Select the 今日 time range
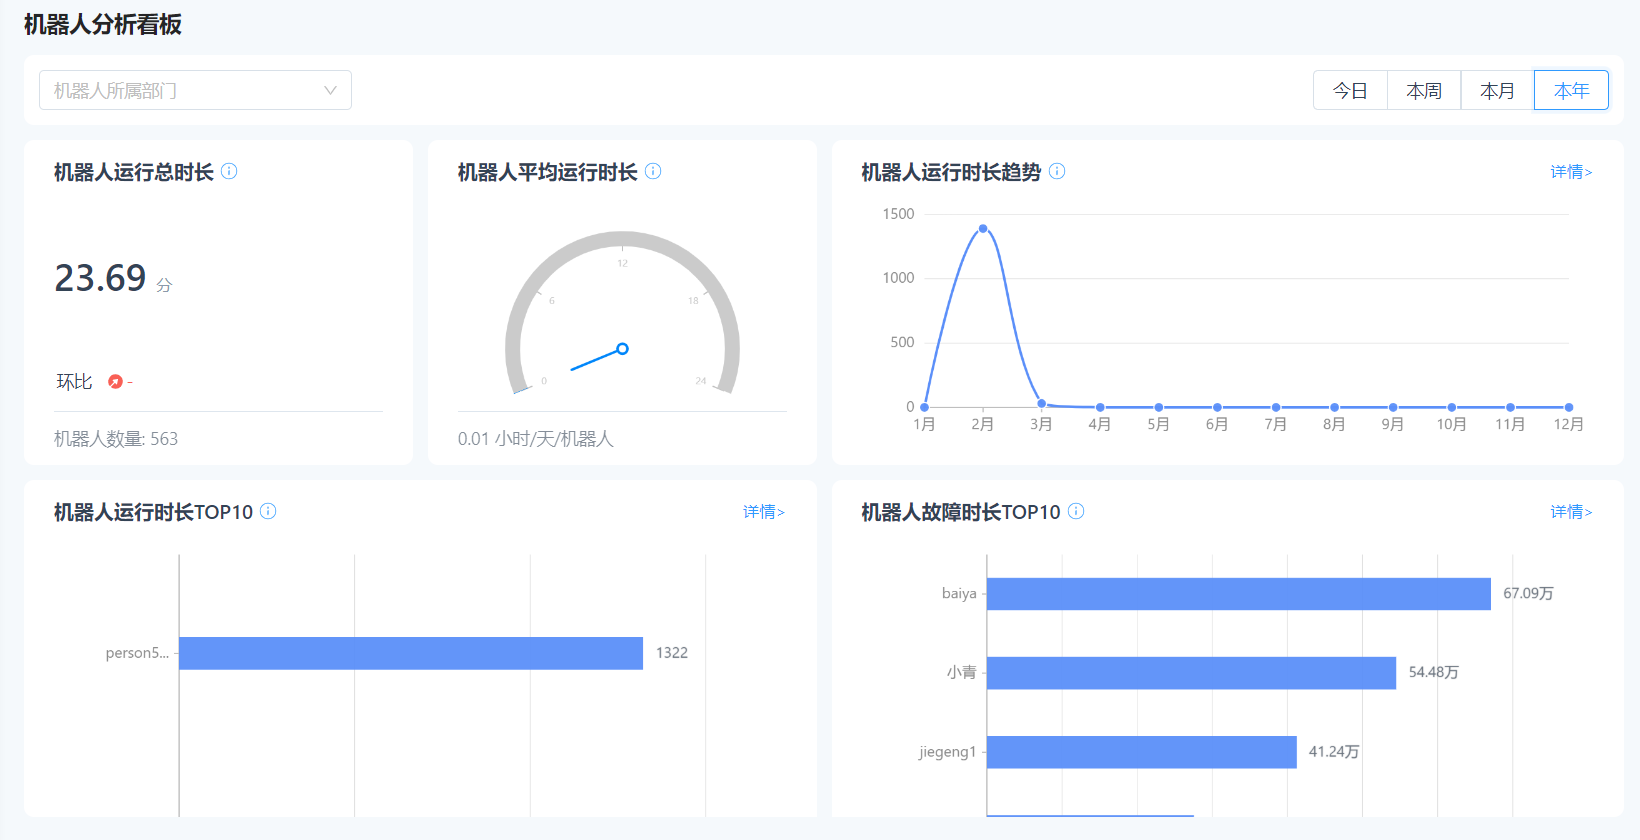 1350,90
